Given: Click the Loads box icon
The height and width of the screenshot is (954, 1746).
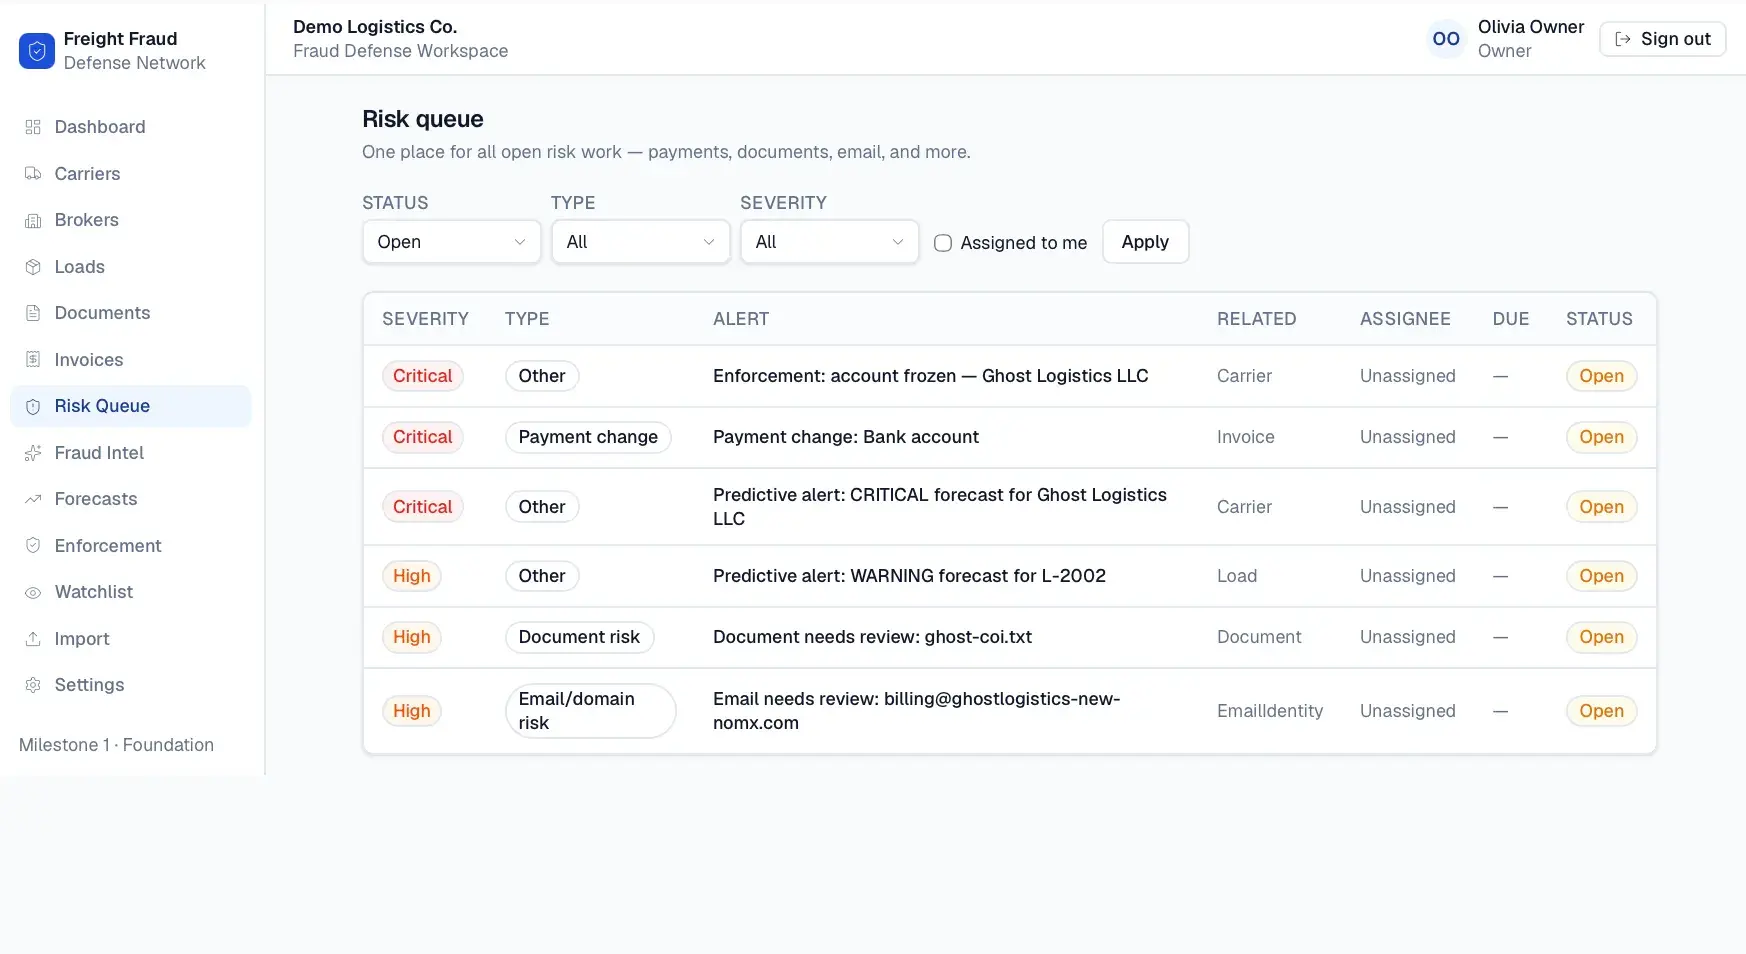Looking at the screenshot, I should coord(33,267).
